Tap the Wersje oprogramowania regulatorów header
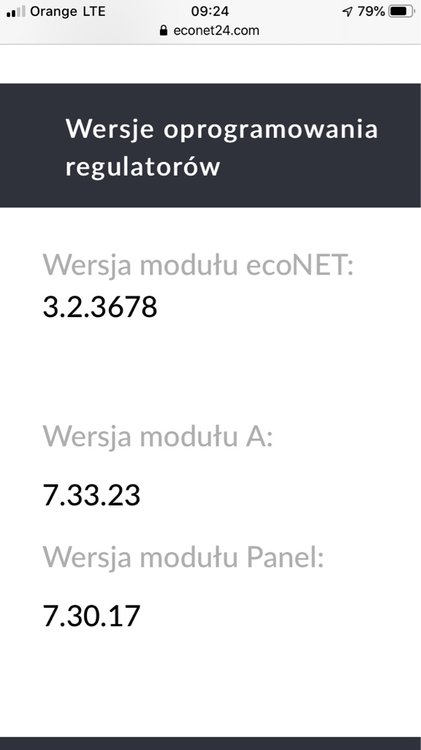 pos(210,145)
